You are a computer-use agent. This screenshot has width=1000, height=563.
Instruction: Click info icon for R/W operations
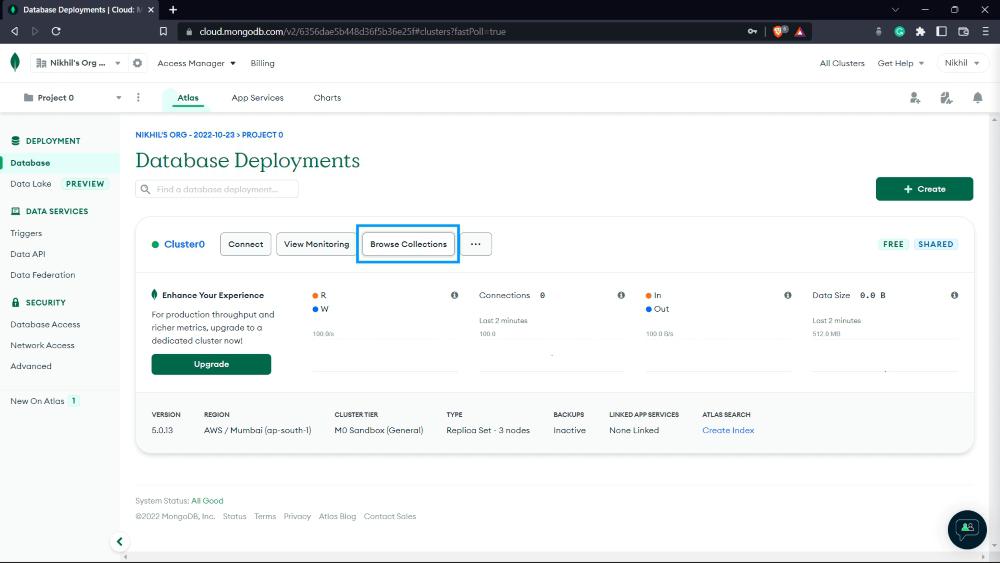pyautogui.click(x=455, y=295)
